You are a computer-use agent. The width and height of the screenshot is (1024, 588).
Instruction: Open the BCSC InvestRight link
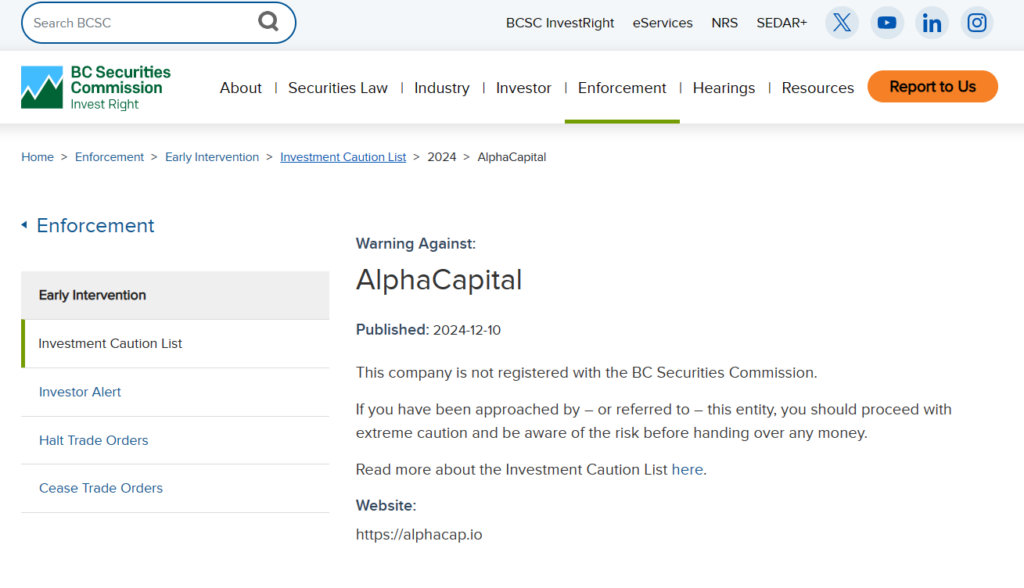coord(560,23)
